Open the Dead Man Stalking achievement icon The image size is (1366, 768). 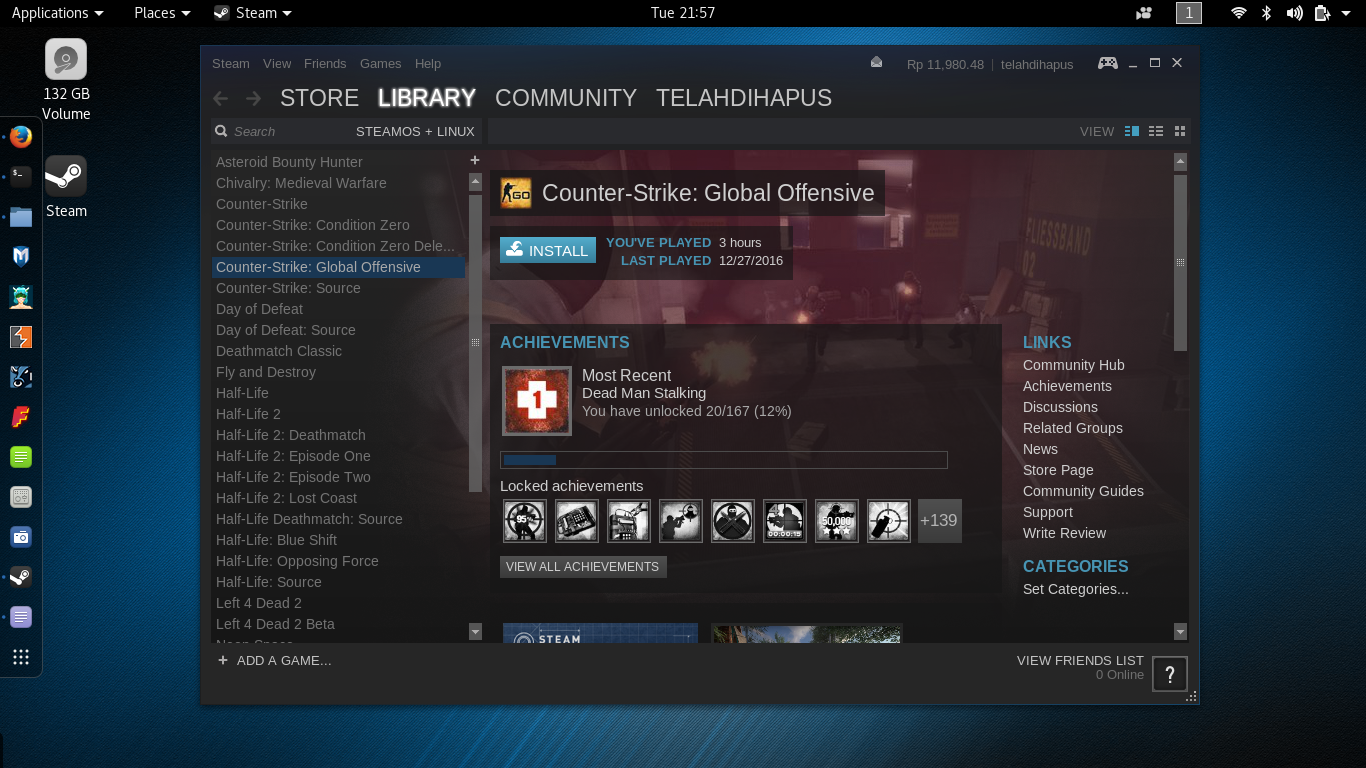pos(536,401)
